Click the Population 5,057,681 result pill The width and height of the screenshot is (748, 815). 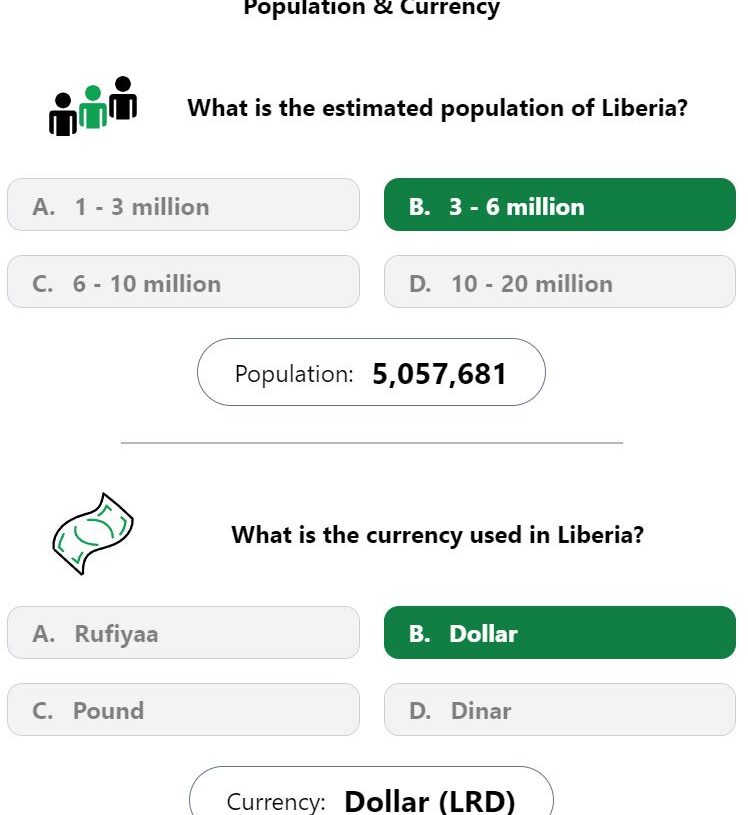click(371, 372)
